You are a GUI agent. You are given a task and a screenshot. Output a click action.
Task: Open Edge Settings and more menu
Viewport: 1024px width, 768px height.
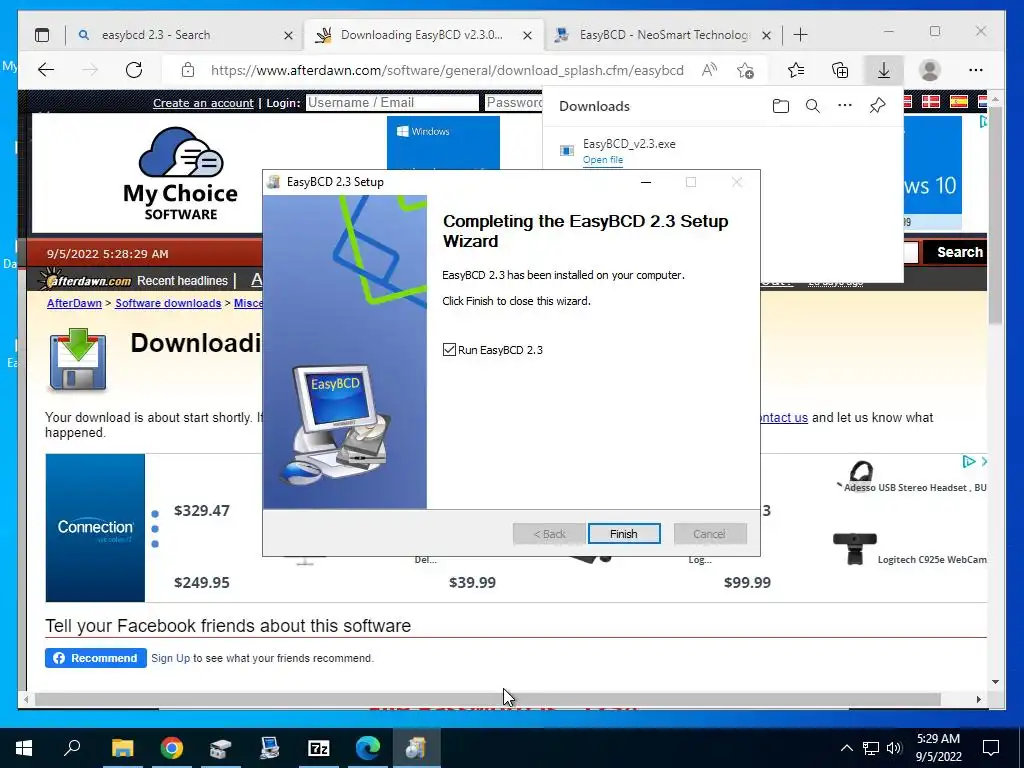point(976,70)
